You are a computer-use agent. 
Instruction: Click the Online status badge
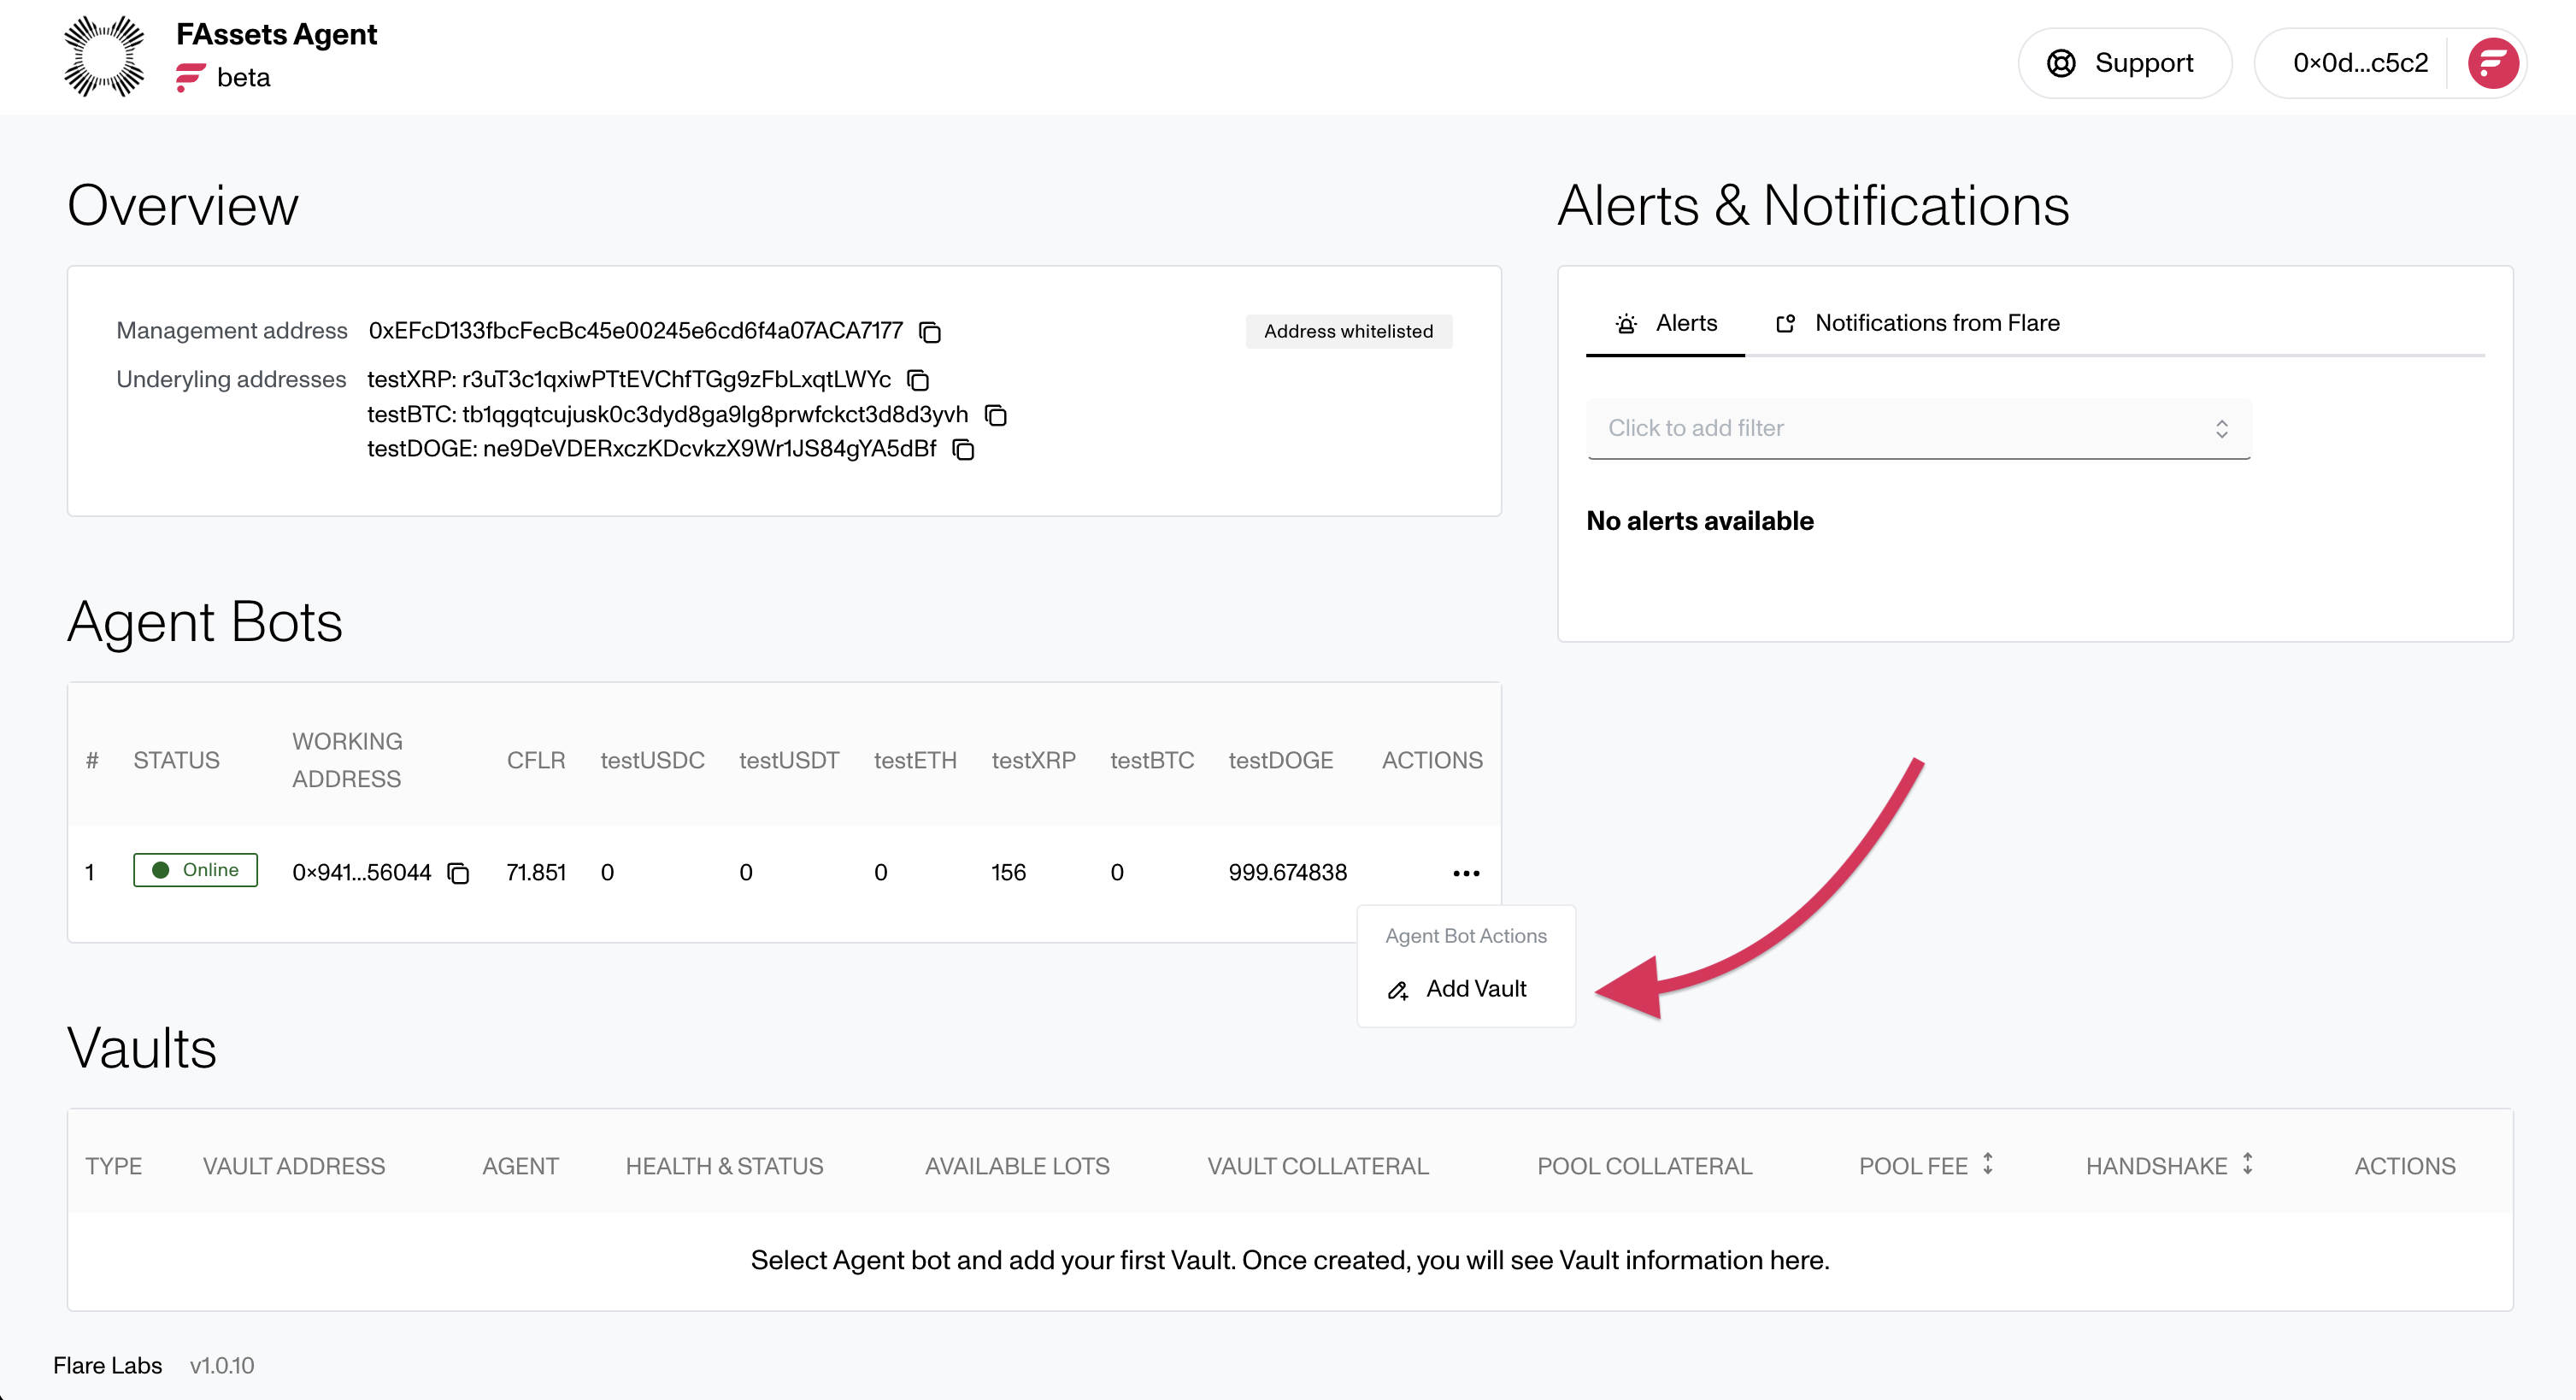[195, 870]
